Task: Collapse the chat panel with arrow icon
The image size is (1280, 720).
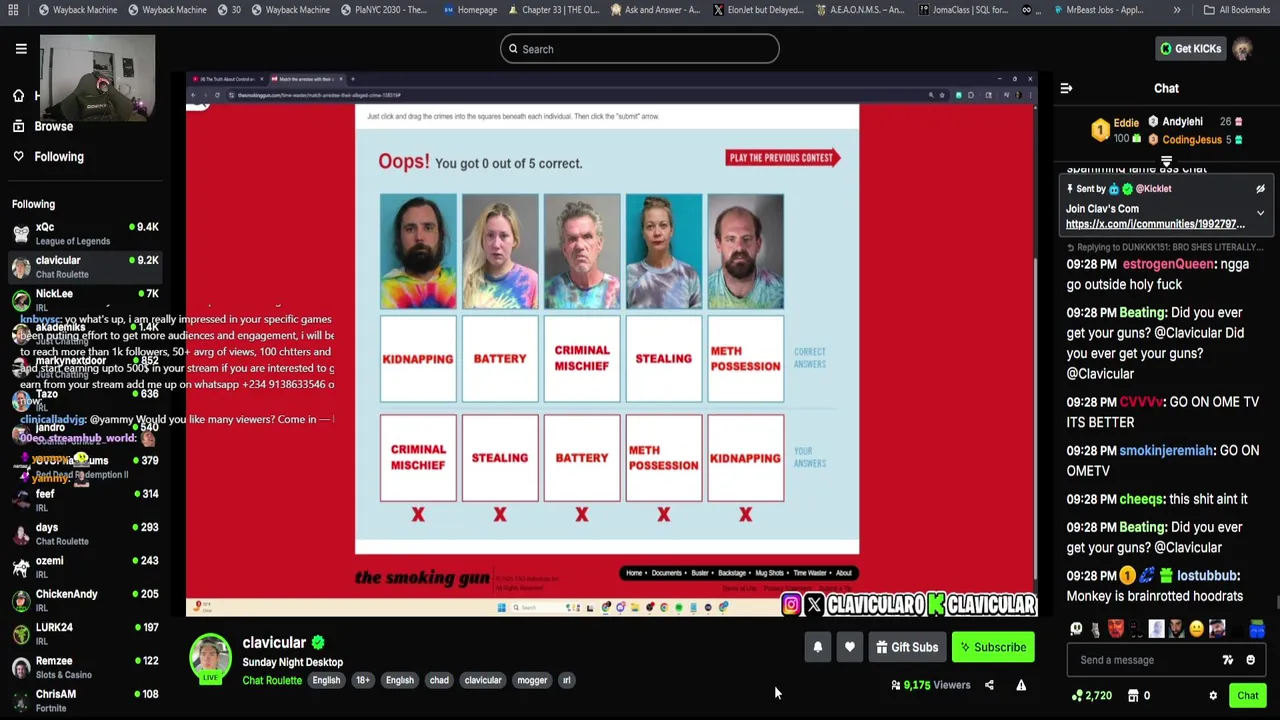Action: (x=1066, y=88)
